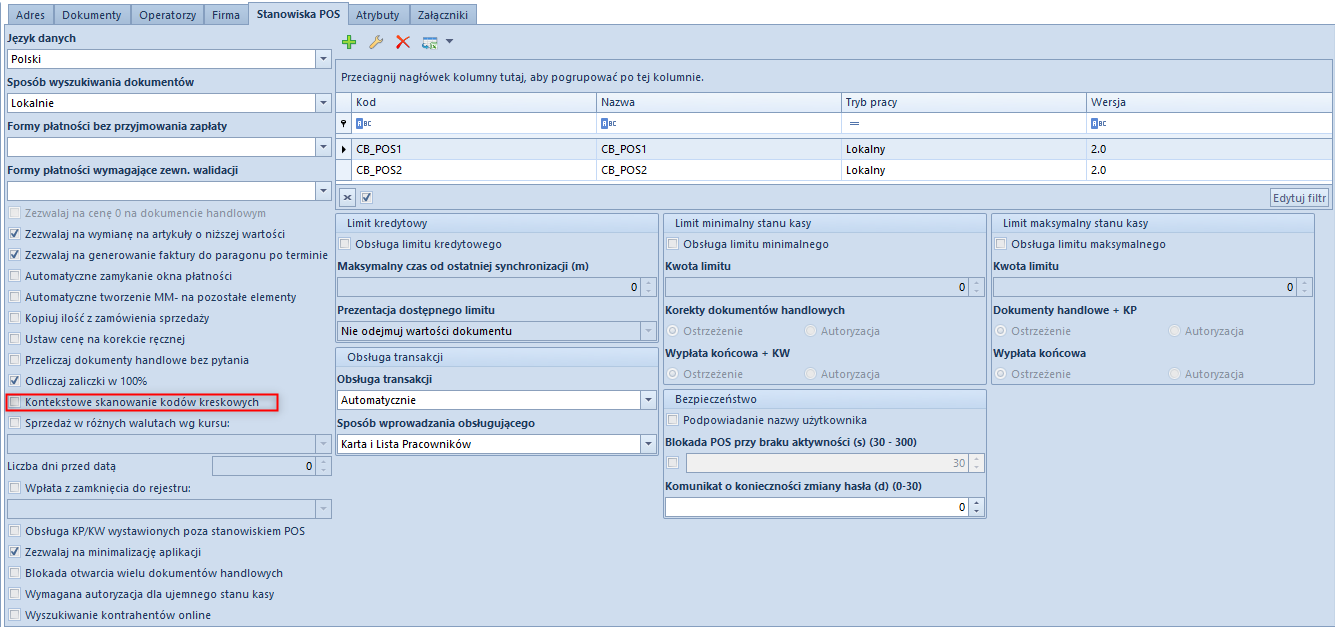Open the Sposób wprowadzania obsługującego dropdown
The height and width of the screenshot is (627, 1335).
point(647,444)
